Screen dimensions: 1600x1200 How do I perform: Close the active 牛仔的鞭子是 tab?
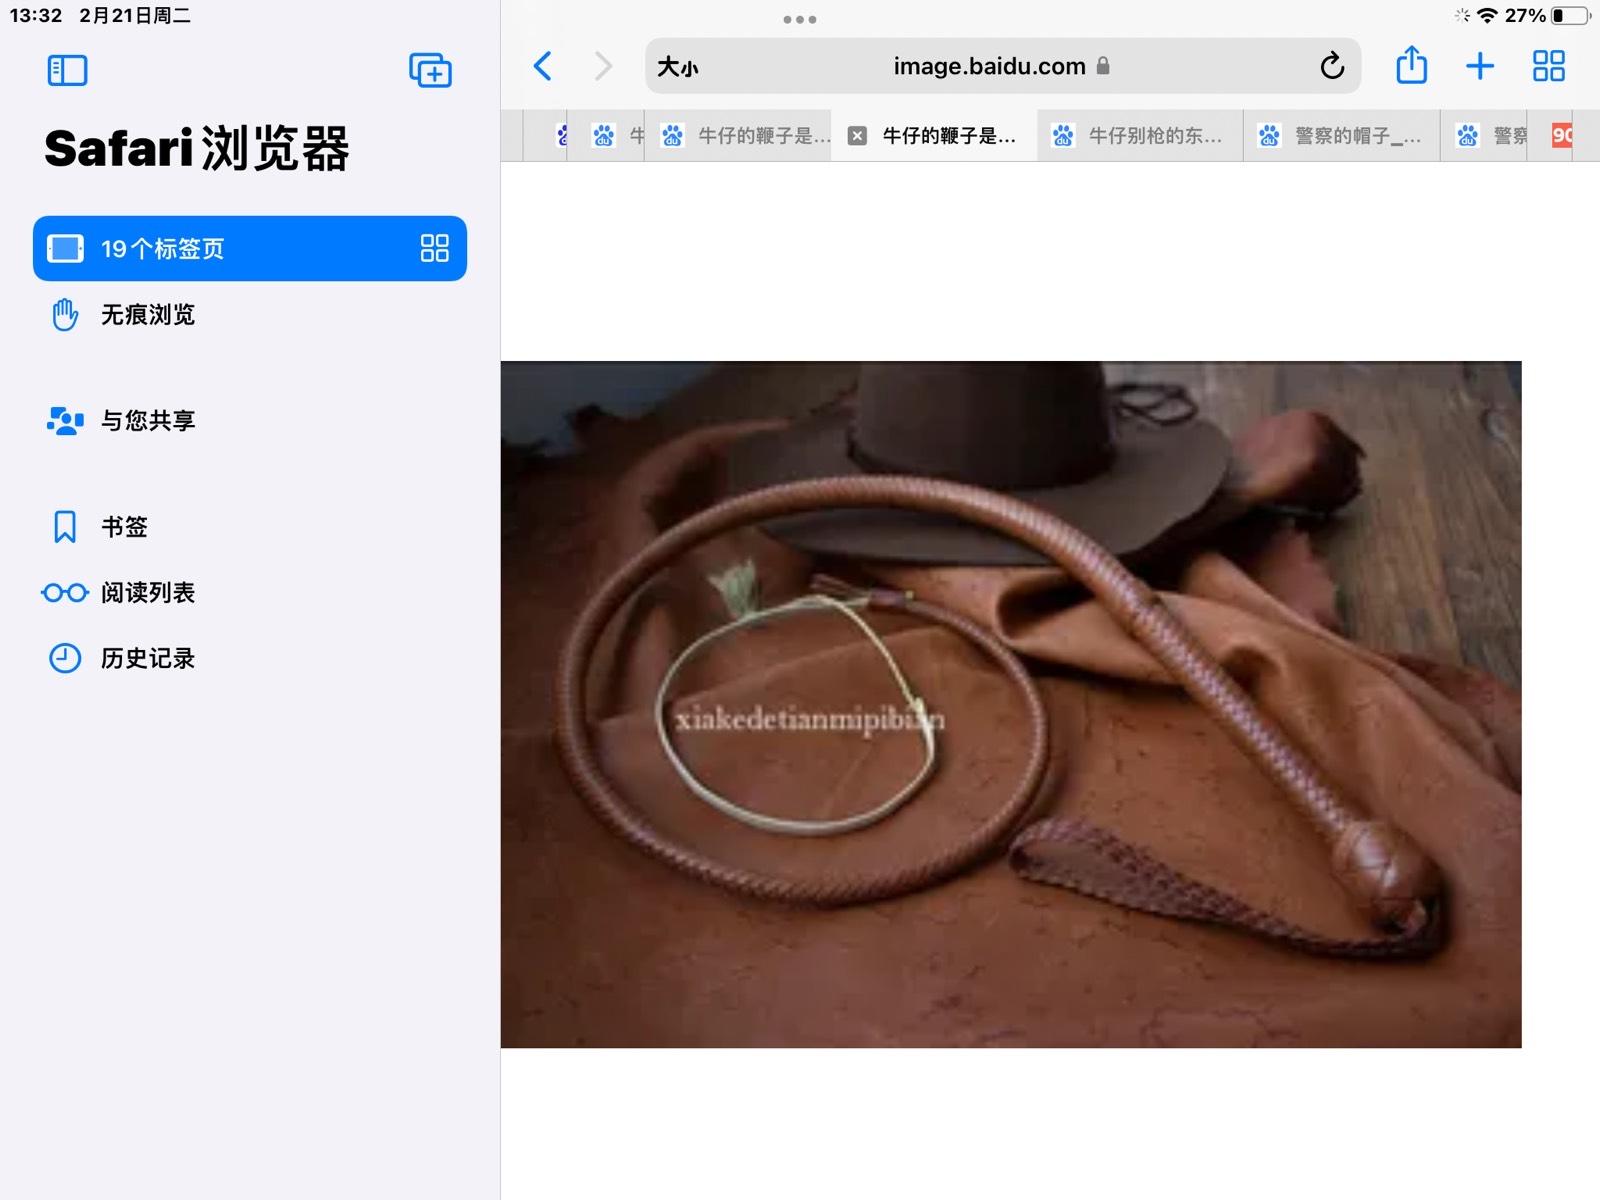click(x=857, y=136)
